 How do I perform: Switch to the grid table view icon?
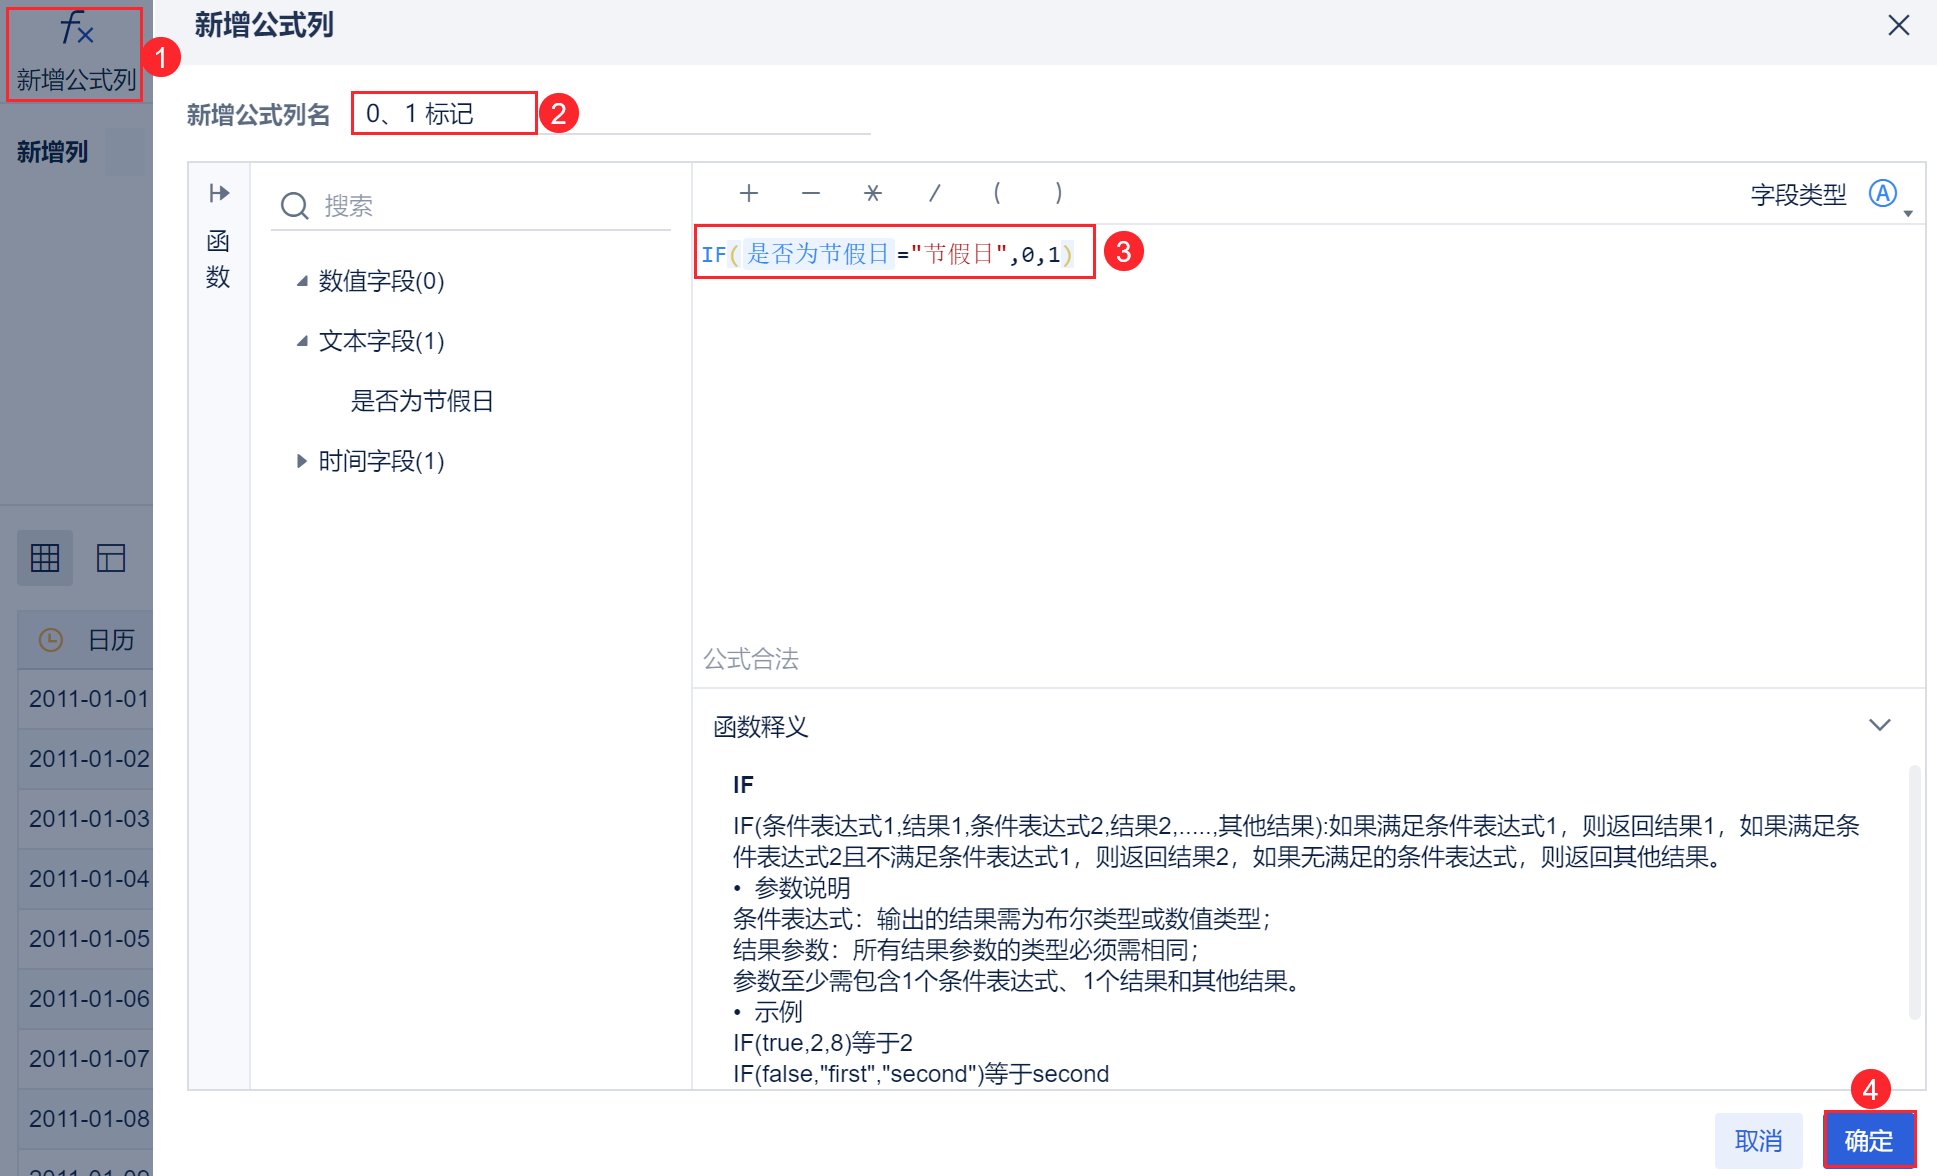[45, 558]
